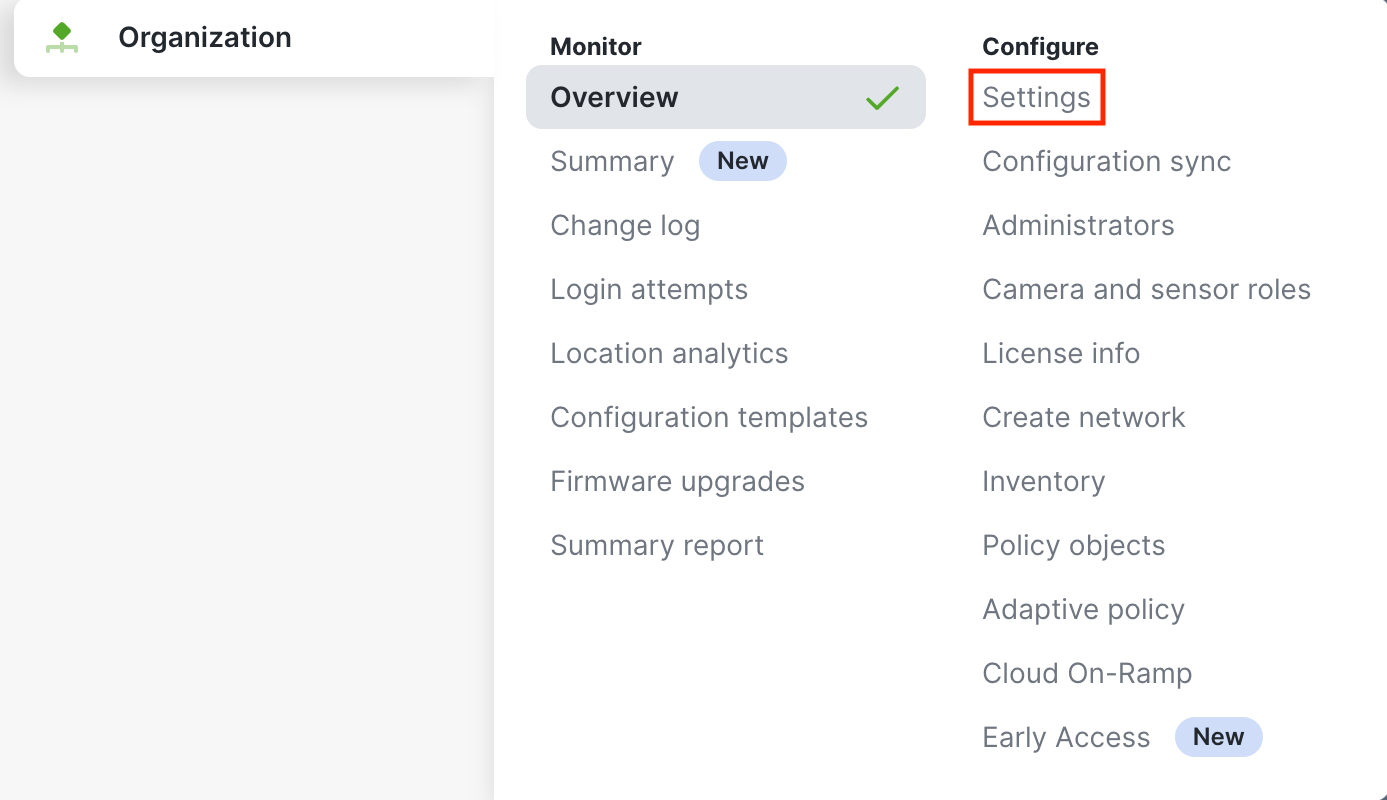Viewport: 1387px width, 800px height.
Task: Go to Login attempts
Action: click(649, 290)
